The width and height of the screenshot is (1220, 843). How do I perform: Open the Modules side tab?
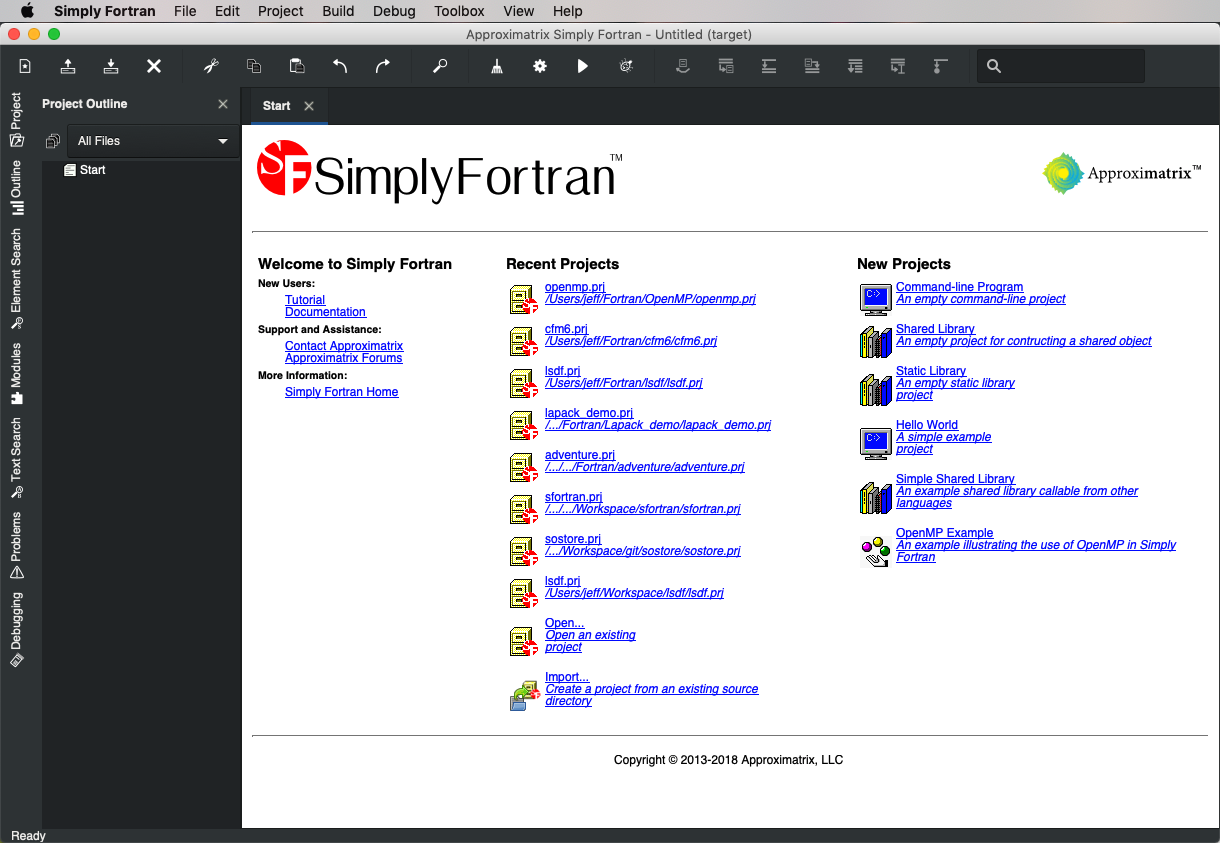pos(16,374)
